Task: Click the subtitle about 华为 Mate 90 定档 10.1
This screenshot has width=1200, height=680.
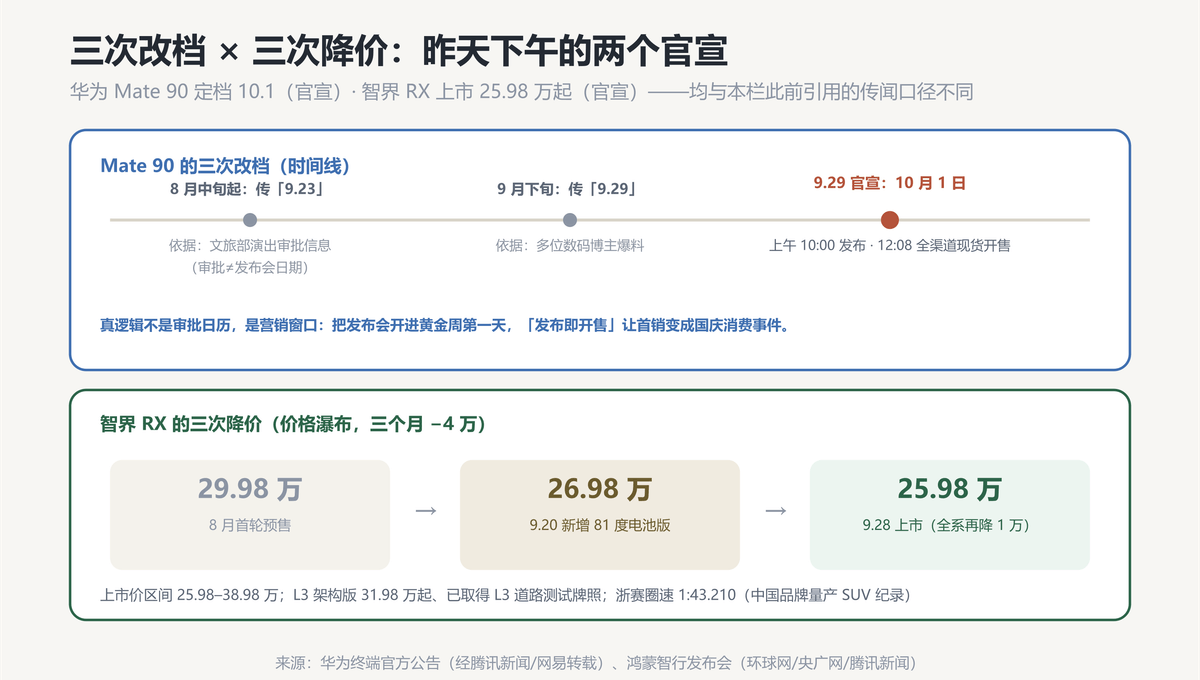Action: [x=521, y=92]
